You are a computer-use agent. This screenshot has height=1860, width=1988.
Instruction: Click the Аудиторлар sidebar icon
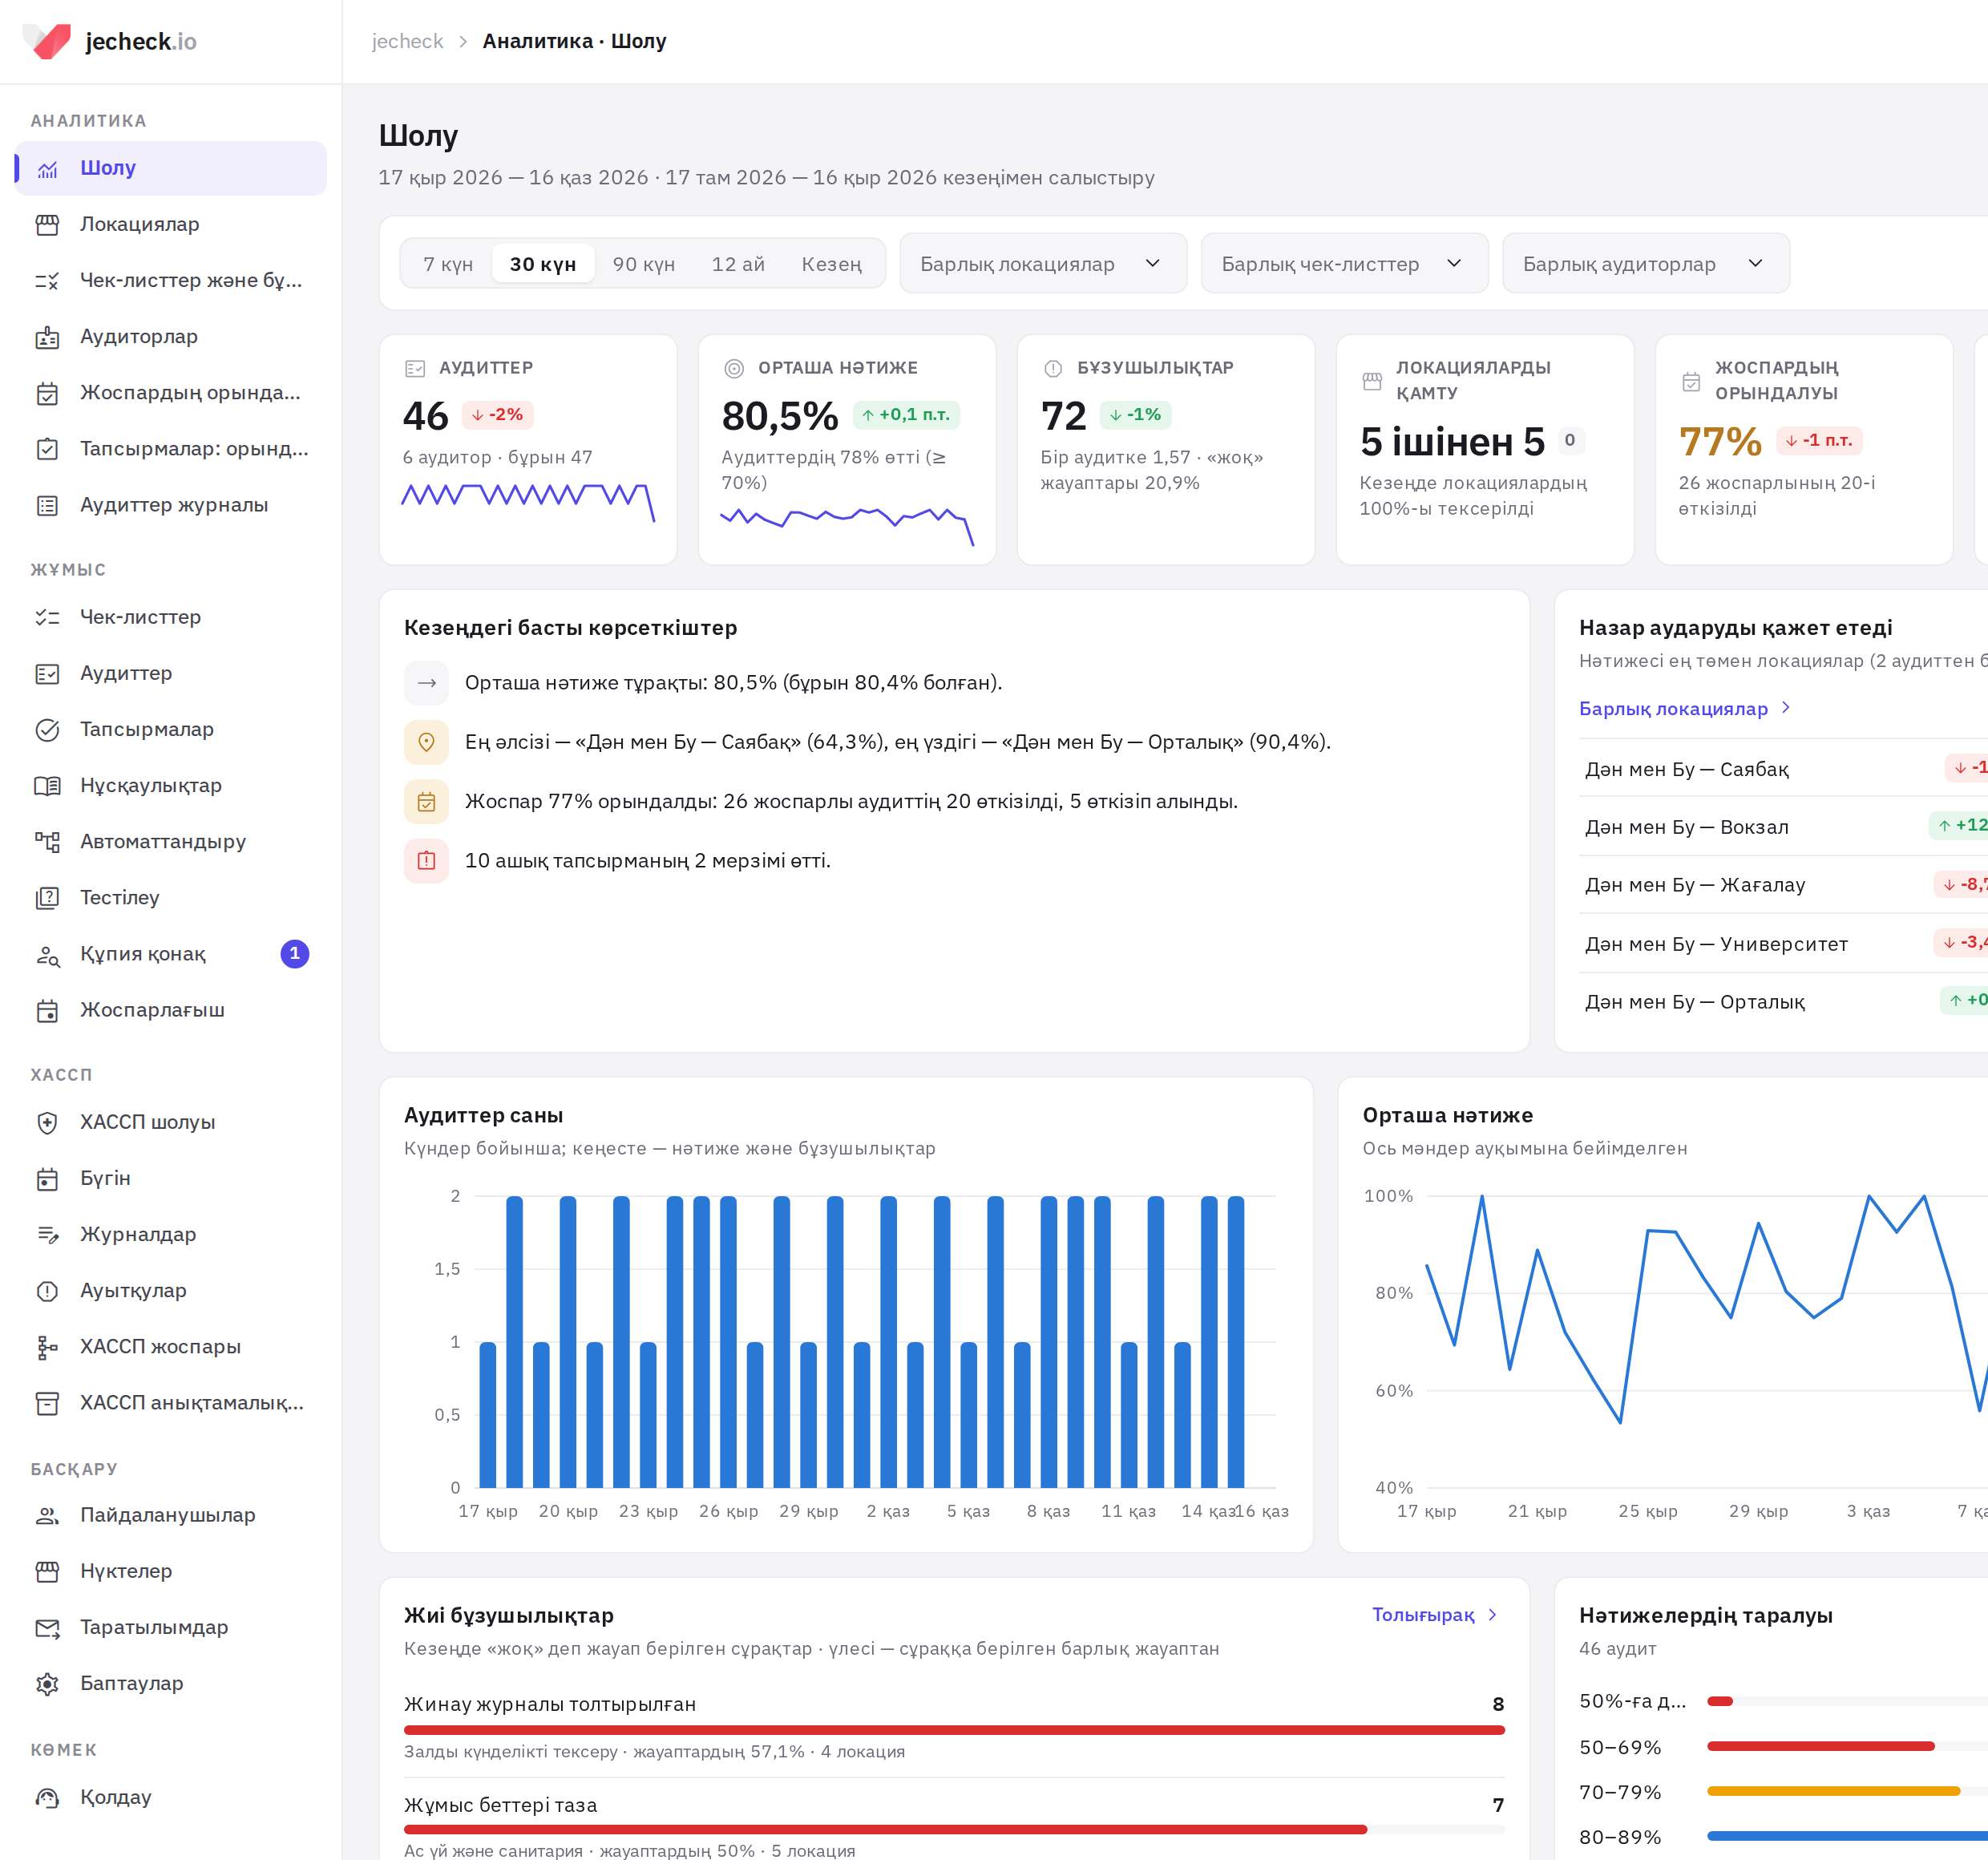(47, 337)
